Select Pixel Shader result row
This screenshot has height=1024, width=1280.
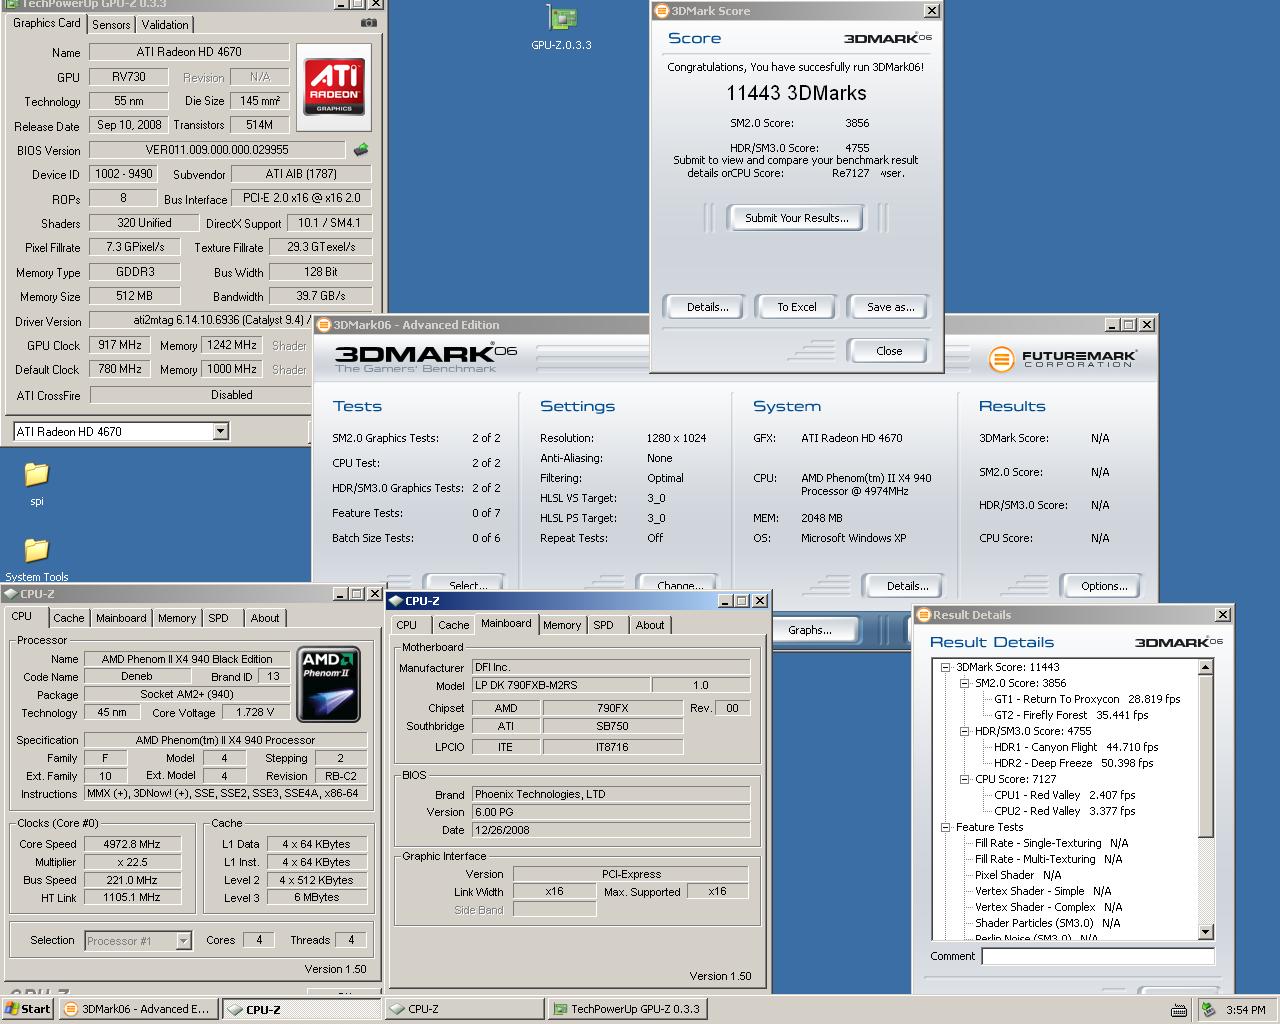pyautogui.click(x=1018, y=875)
